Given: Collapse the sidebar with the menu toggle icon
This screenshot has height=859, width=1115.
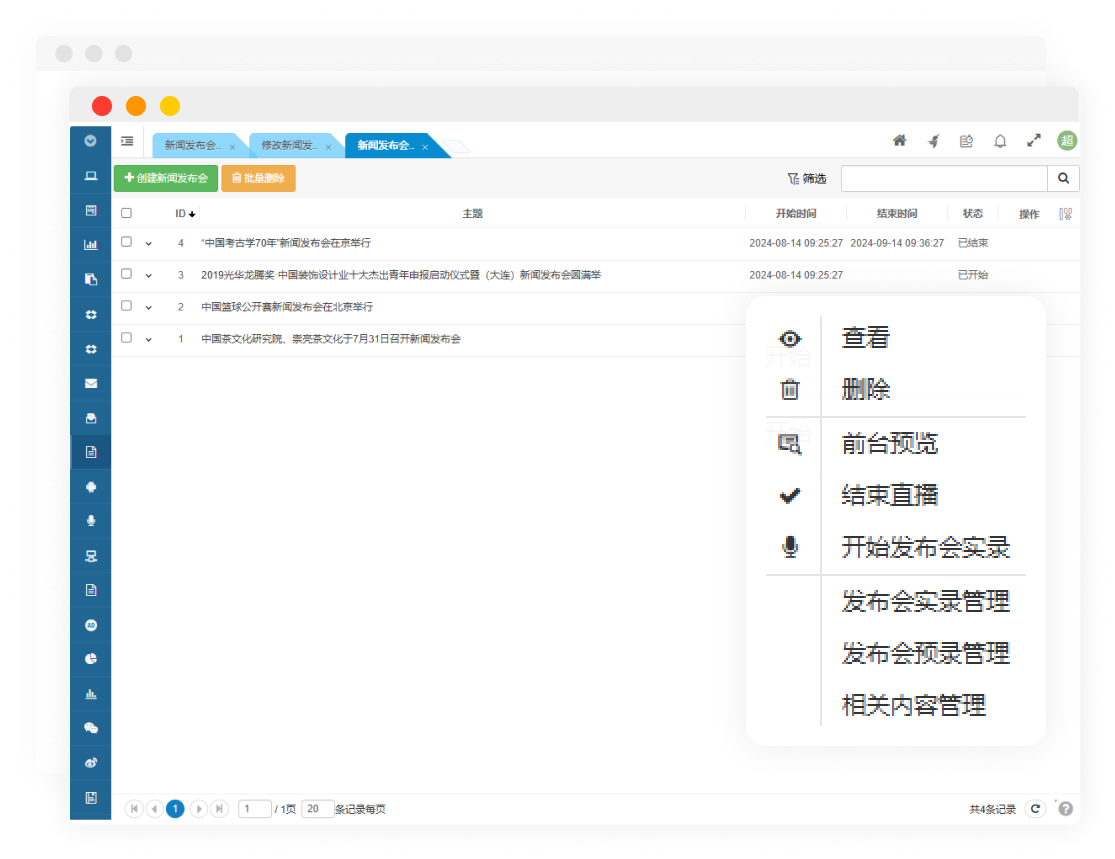Looking at the screenshot, I should pos(127,142).
